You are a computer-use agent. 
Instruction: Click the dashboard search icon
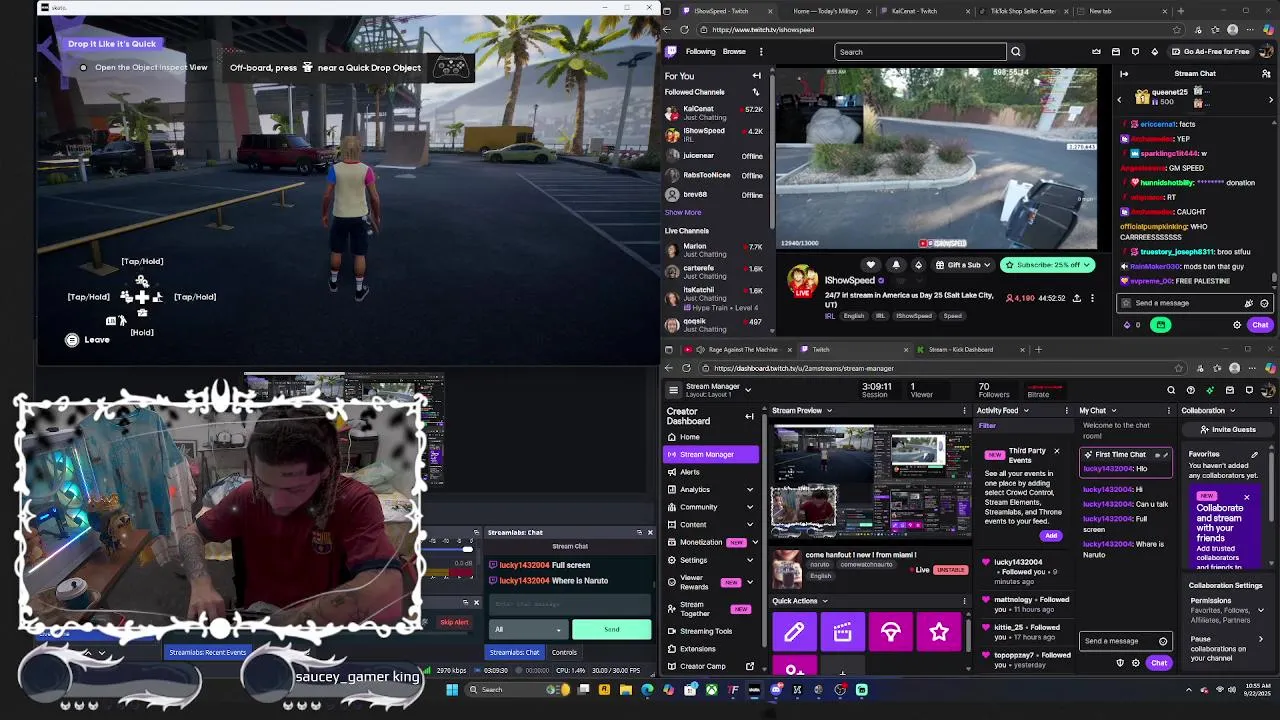tap(1171, 390)
